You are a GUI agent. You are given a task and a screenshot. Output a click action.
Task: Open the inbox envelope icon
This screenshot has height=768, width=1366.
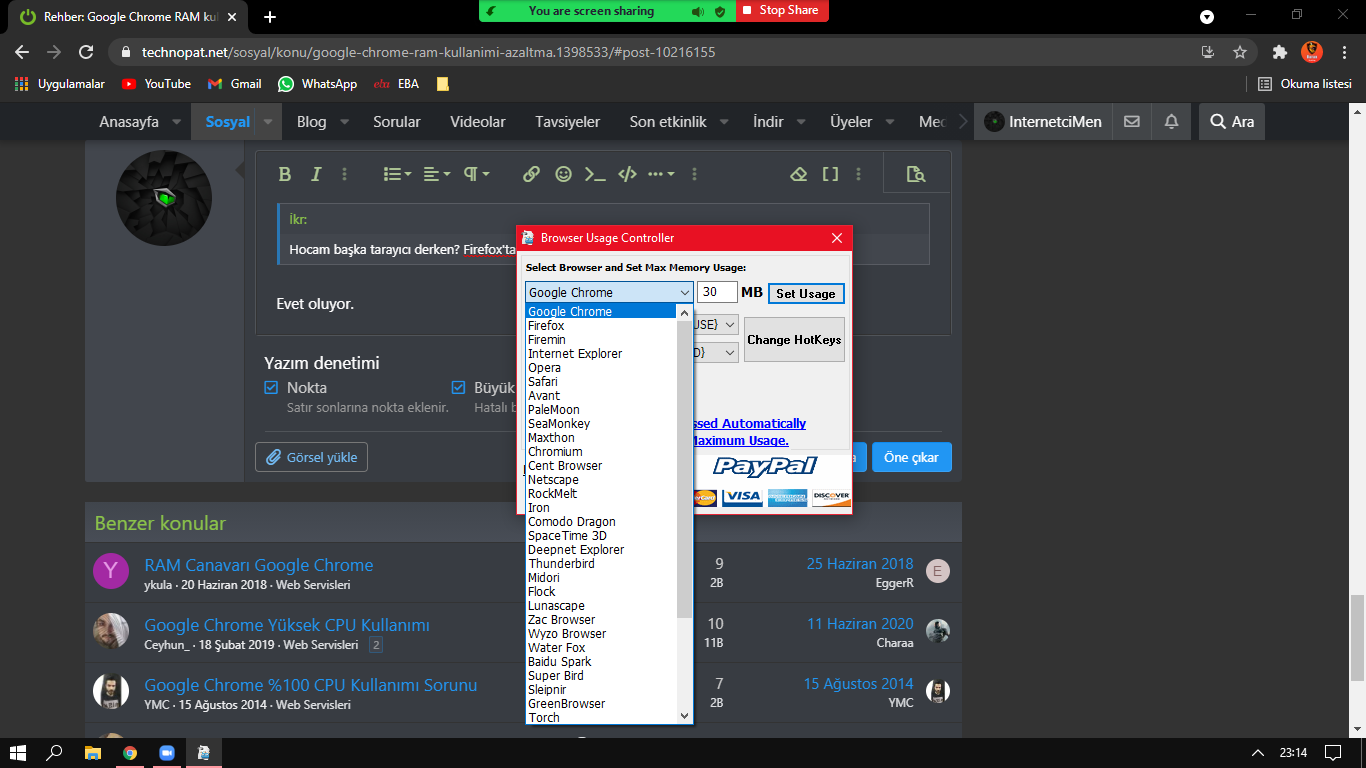click(1132, 122)
